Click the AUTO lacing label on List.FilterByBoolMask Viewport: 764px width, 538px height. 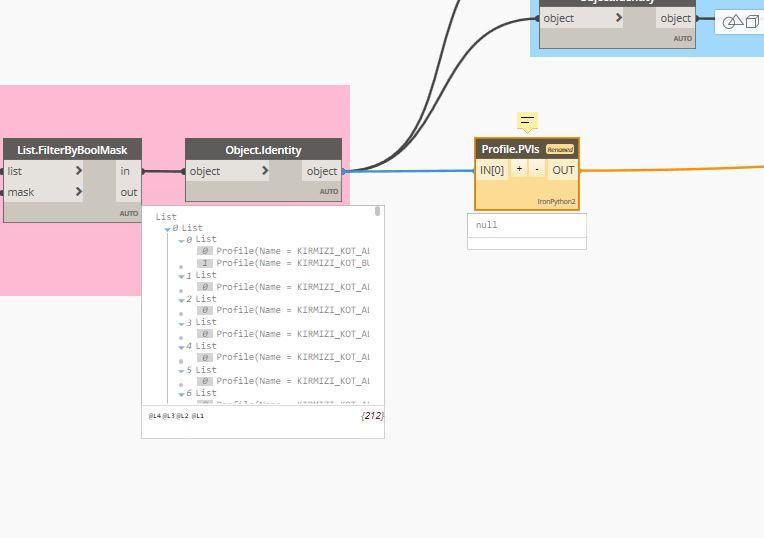pyautogui.click(x=129, y=213)
